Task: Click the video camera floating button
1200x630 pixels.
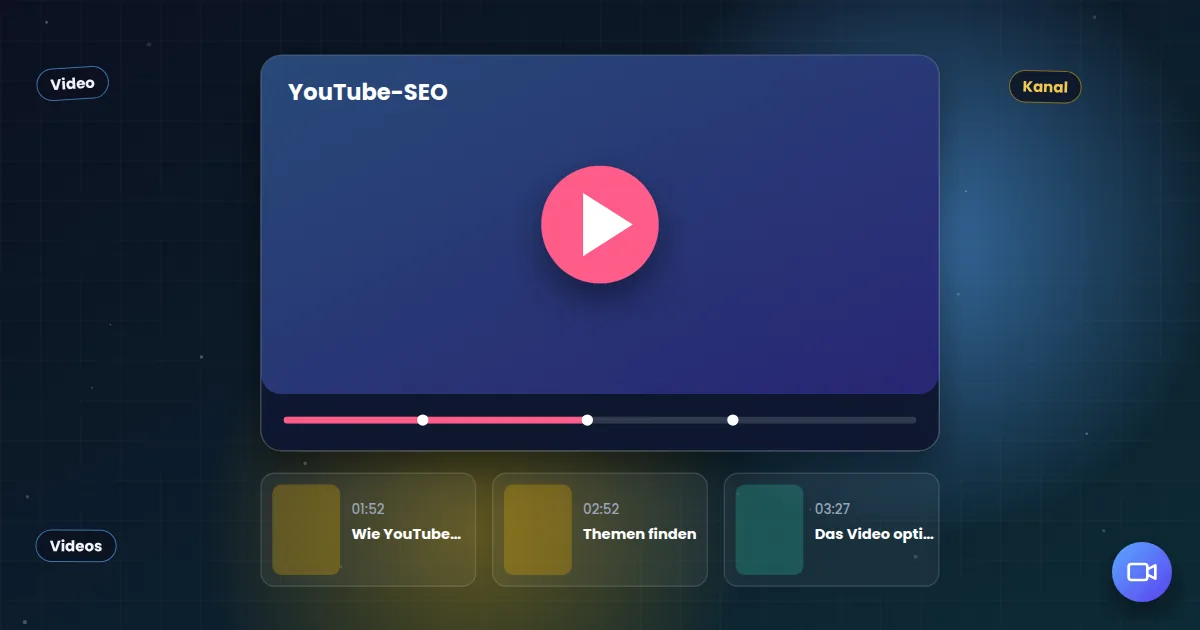Action: [x=1142, y=572]
